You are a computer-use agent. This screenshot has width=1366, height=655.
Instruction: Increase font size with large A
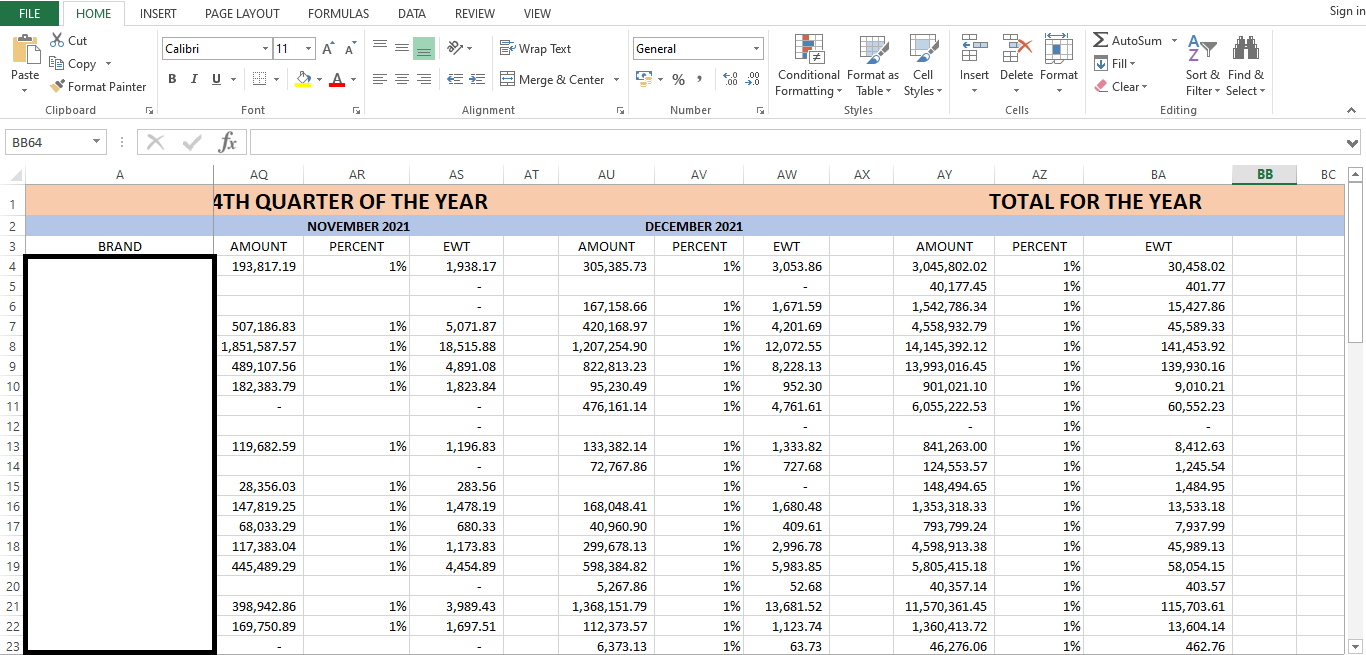330,48
